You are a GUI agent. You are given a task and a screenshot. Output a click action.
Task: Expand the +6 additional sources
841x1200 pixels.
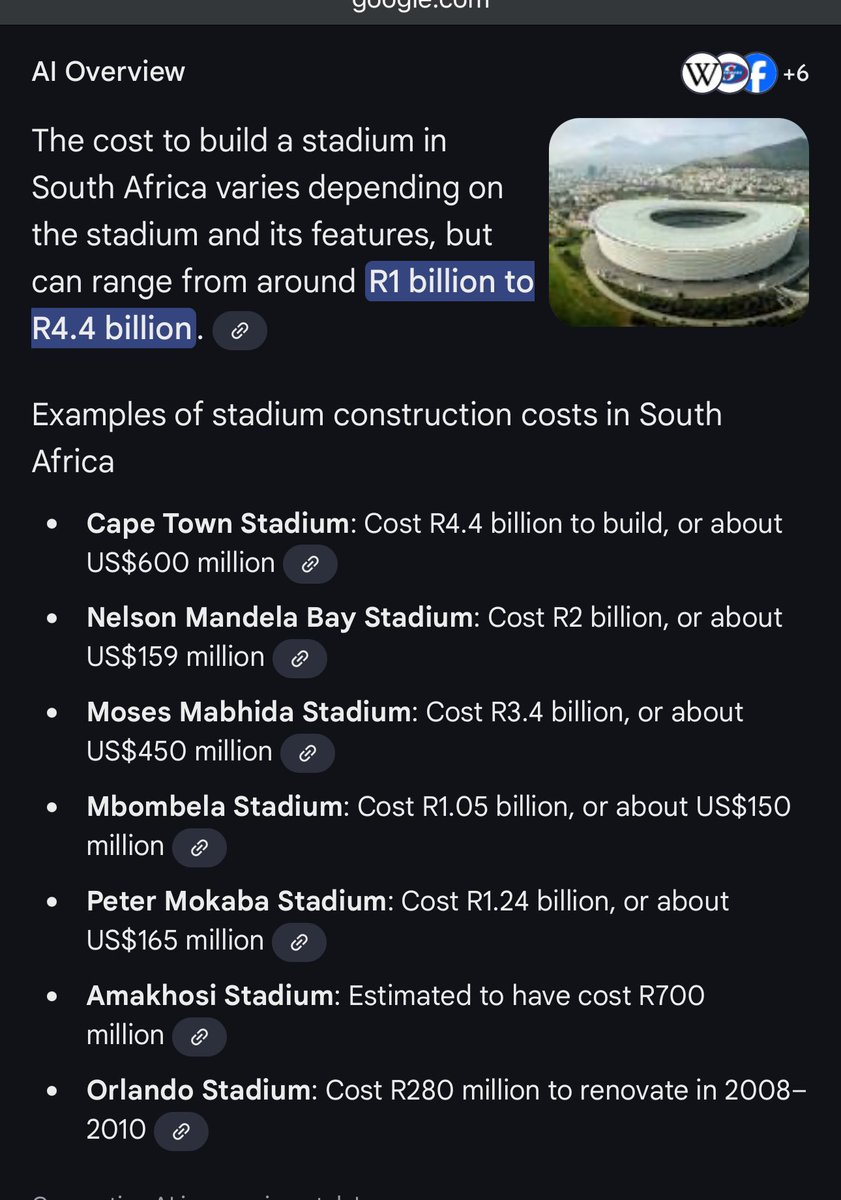(794, 74)
